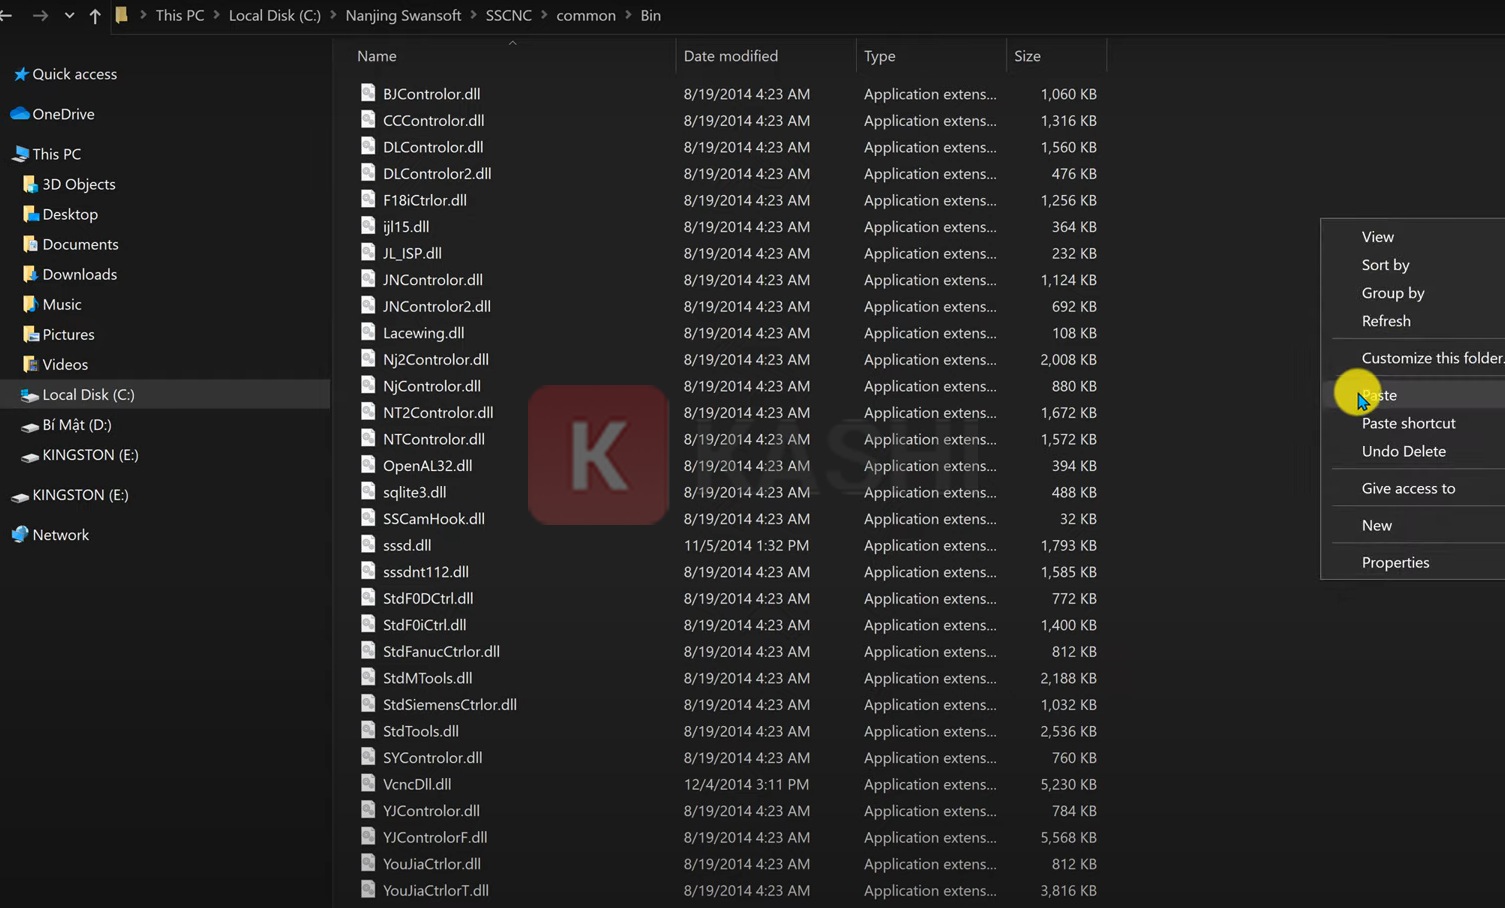Click the Up one level arrow
Image resolution: width=1505 pixels, height=908 pixels.
[95, 16]
